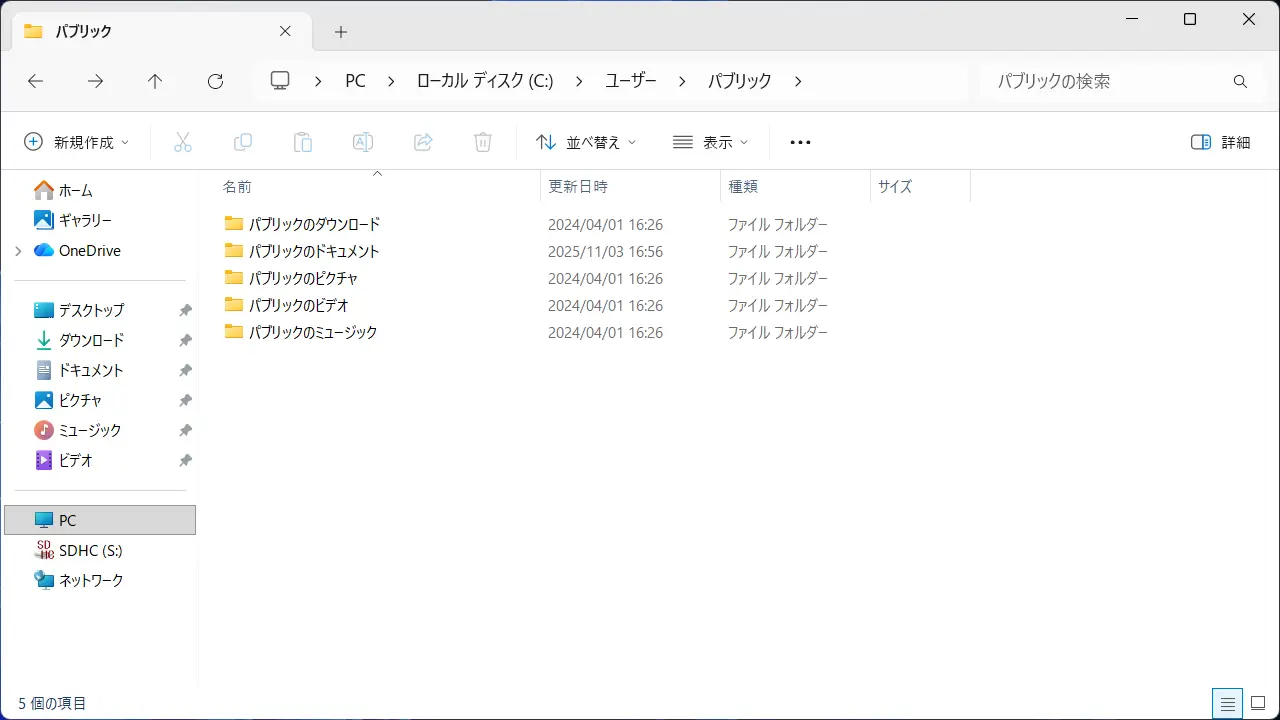The height and width of the screenshot is (720, 1280).
Task: Open the 新規作成 dropdown
Action: (x=77, y=142)
